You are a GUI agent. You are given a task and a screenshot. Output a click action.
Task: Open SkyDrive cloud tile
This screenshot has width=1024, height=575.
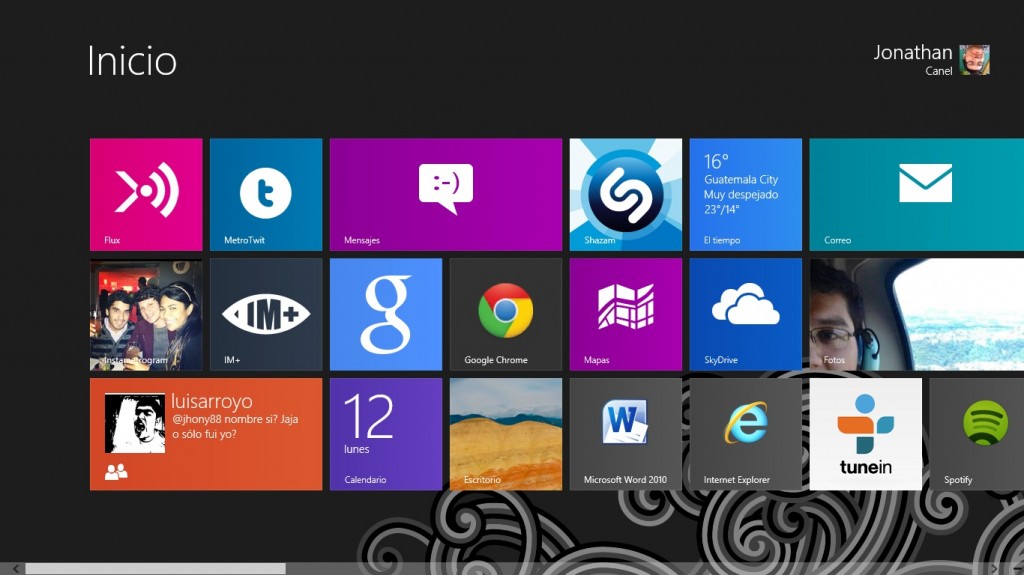point(745,314)
